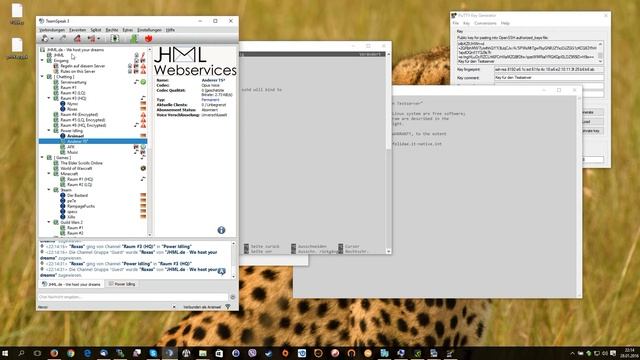Click the channel tree vertical scrollbar
The height and width of the screenshot is (360, 640).
coord(149,142)
